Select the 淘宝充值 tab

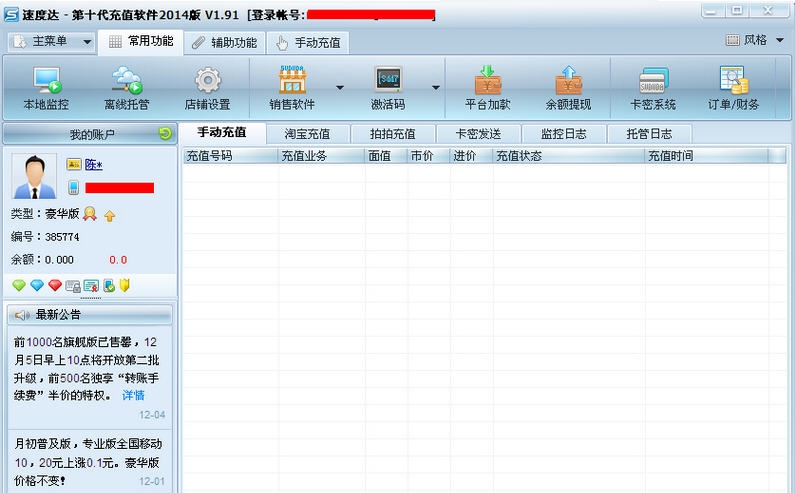click(307, 134)
